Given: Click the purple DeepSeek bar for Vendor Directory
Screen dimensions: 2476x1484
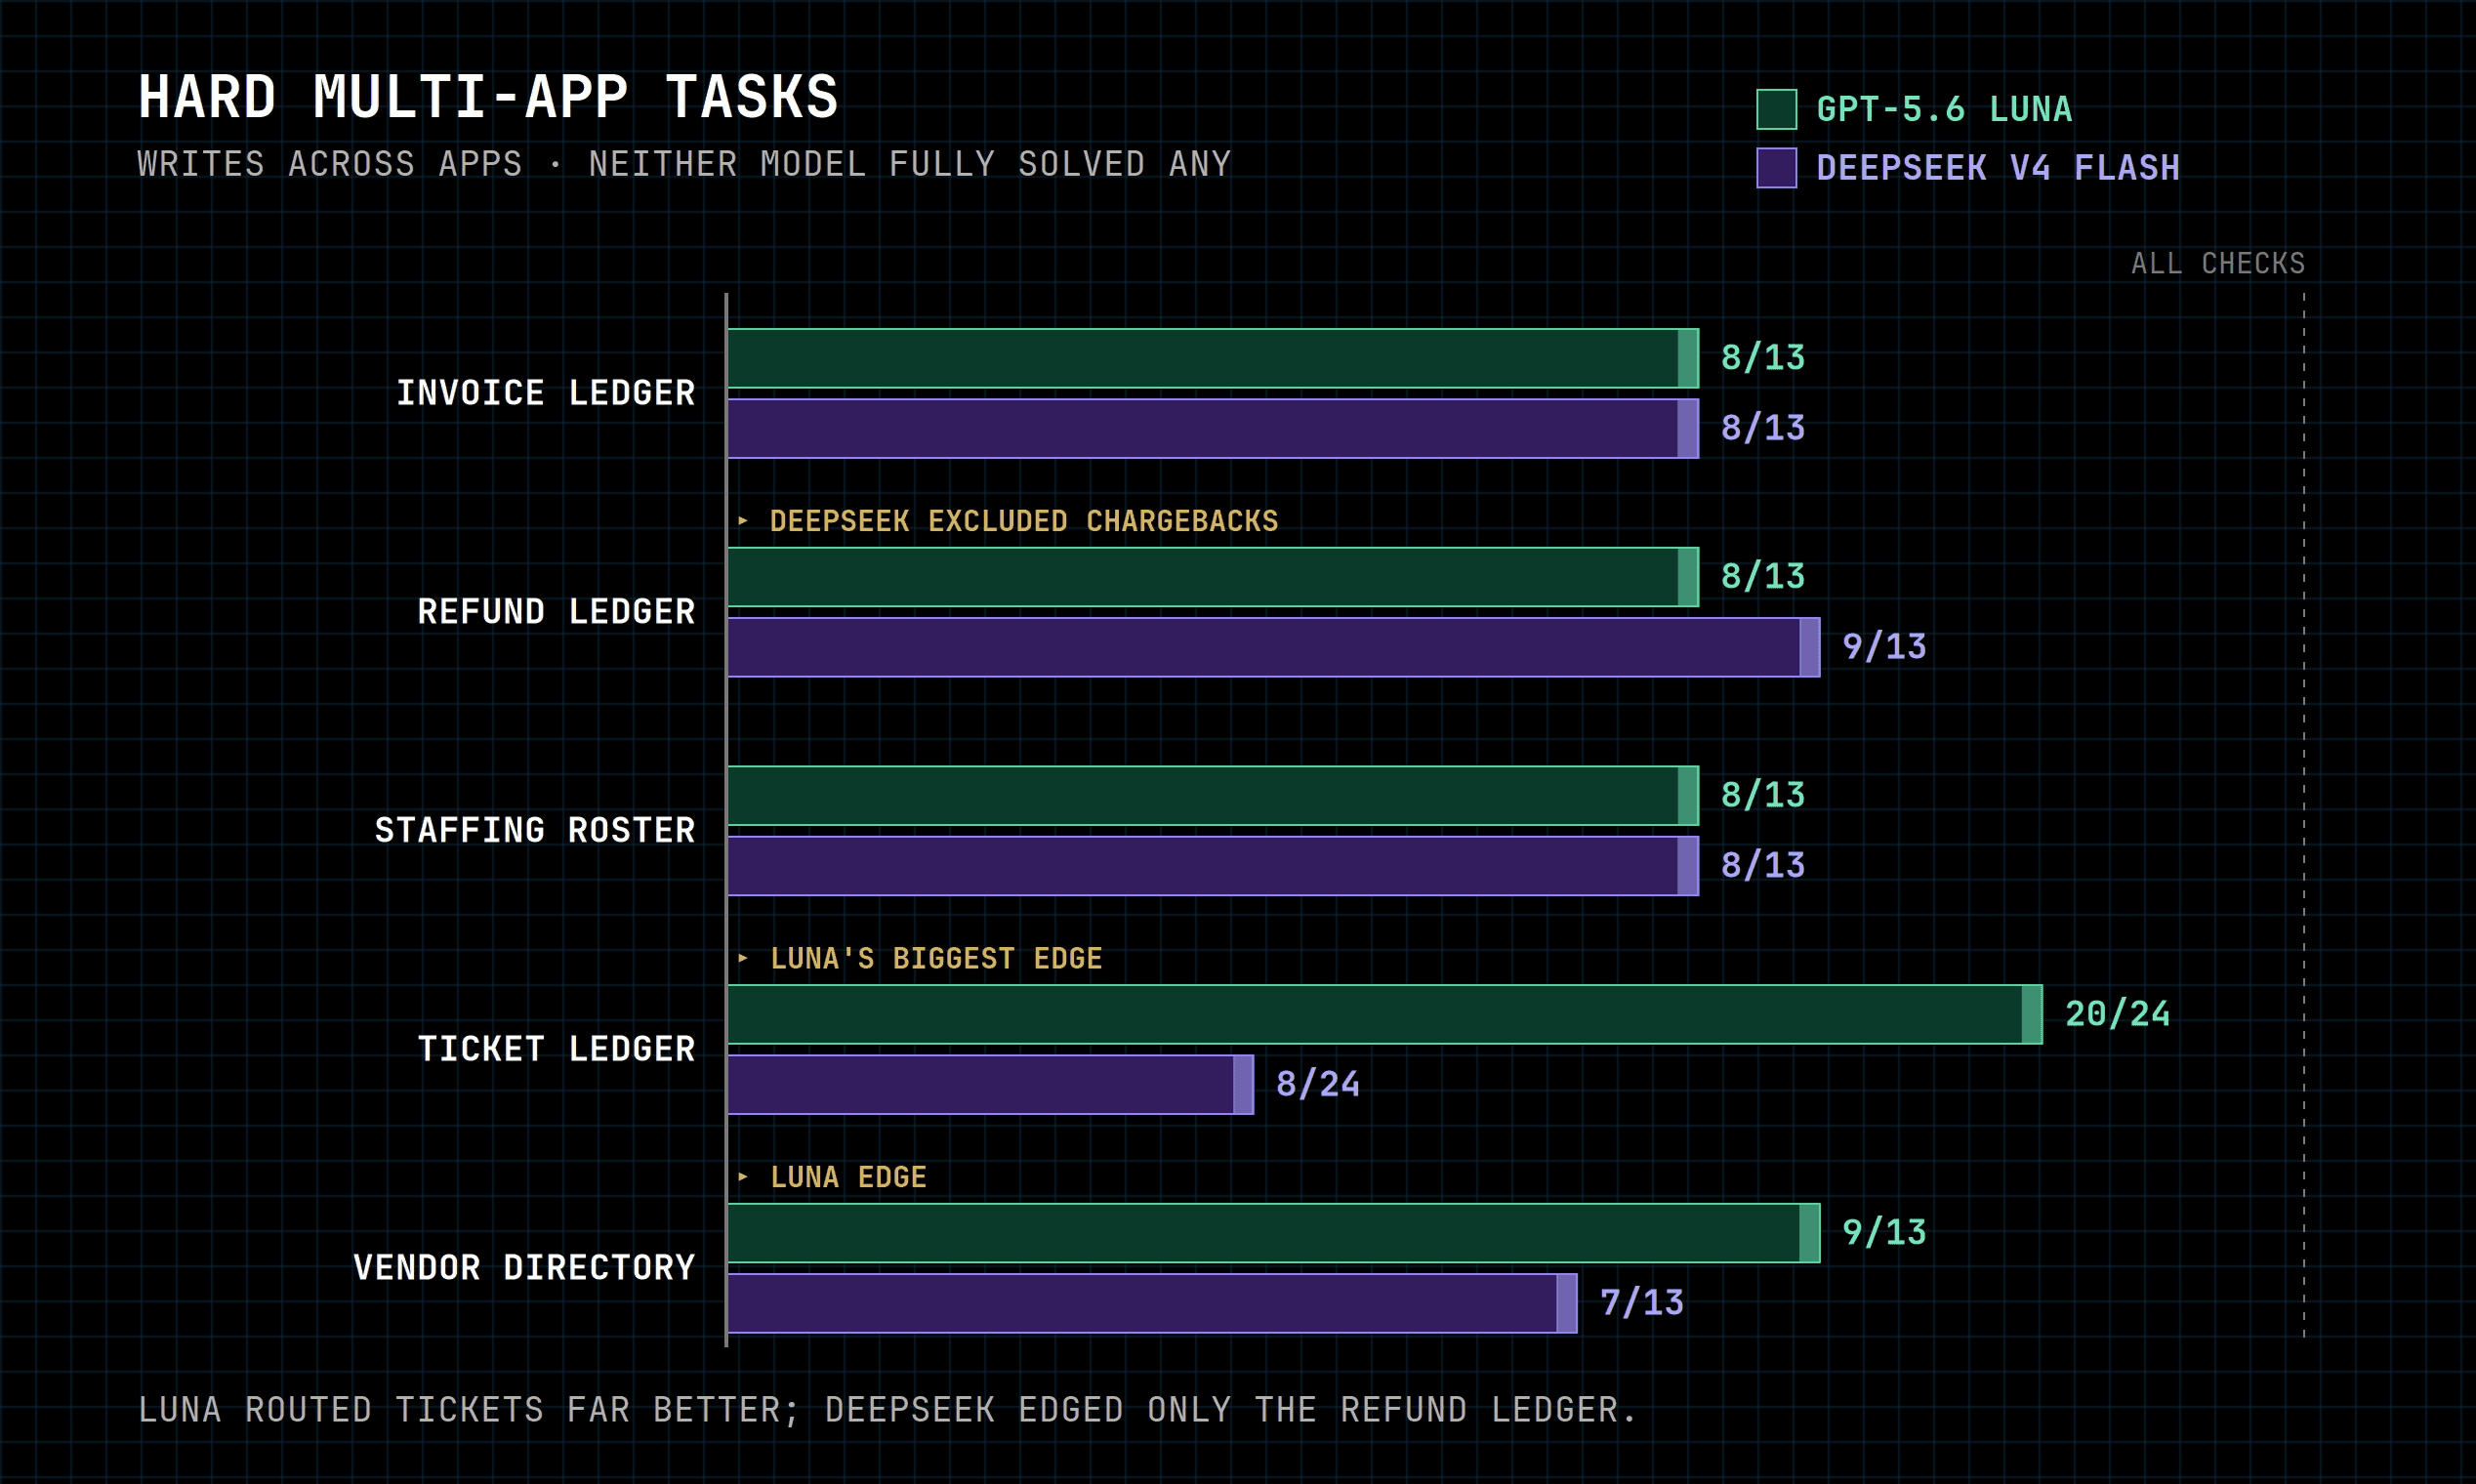Looking at the screenshot, I should (1152, 1303).
